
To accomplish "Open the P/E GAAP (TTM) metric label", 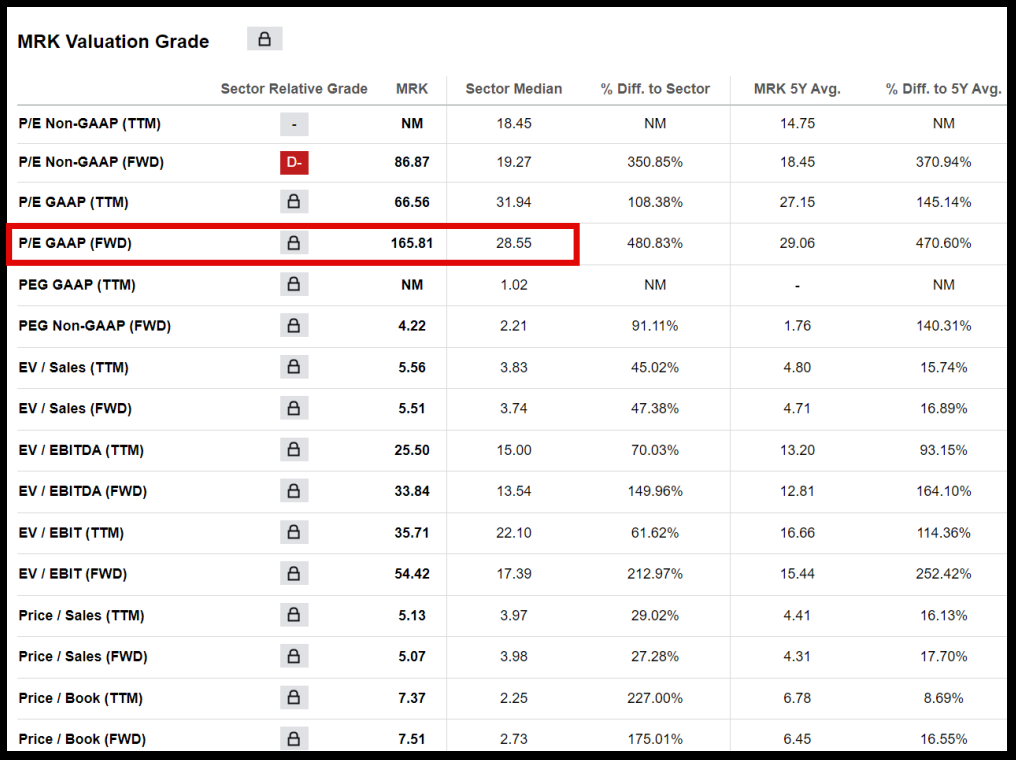I will (x=73, y=202).
